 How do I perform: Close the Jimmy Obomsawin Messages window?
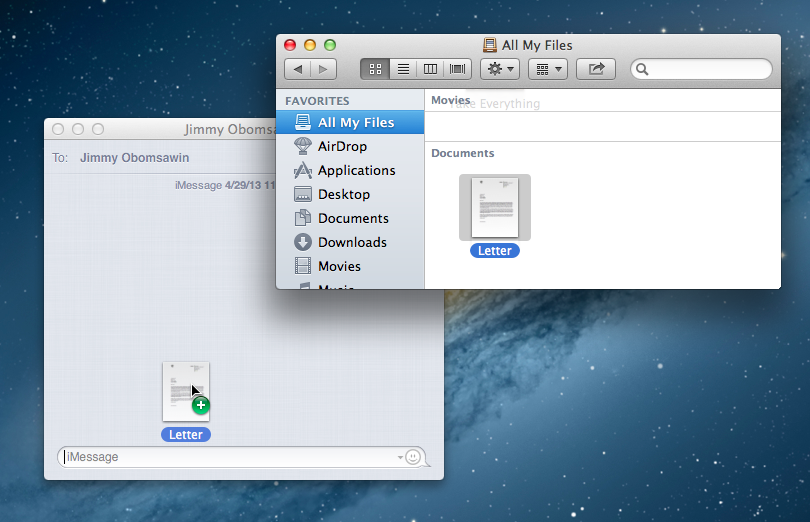(x=58, y=129)
